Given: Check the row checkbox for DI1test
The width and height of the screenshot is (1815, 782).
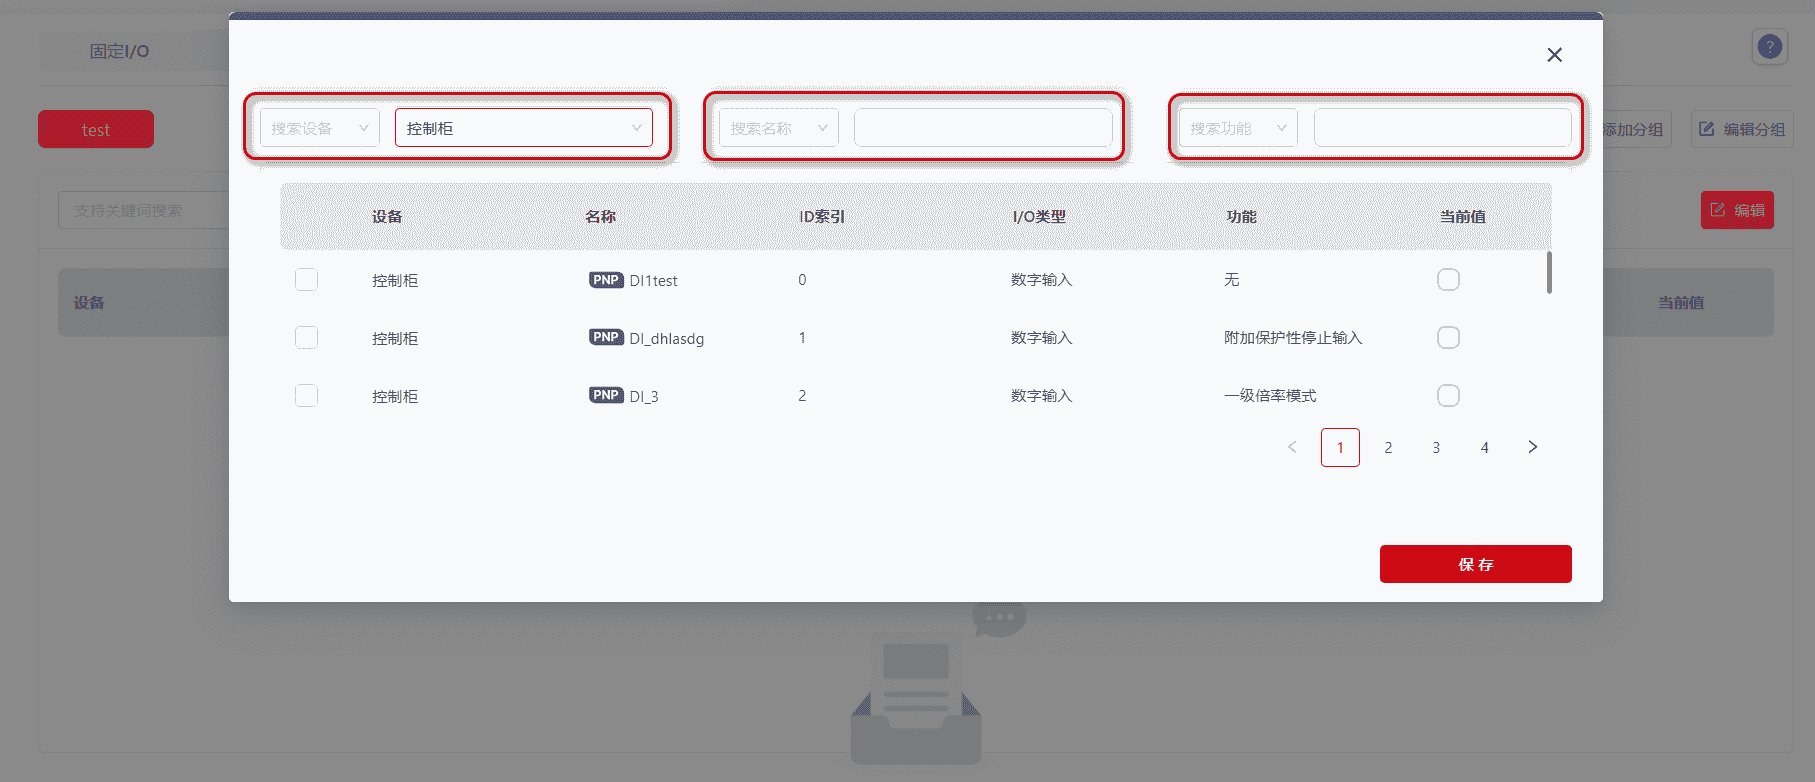Looking at the screenshot, I should pyautogui.click(x=306, y=280).
